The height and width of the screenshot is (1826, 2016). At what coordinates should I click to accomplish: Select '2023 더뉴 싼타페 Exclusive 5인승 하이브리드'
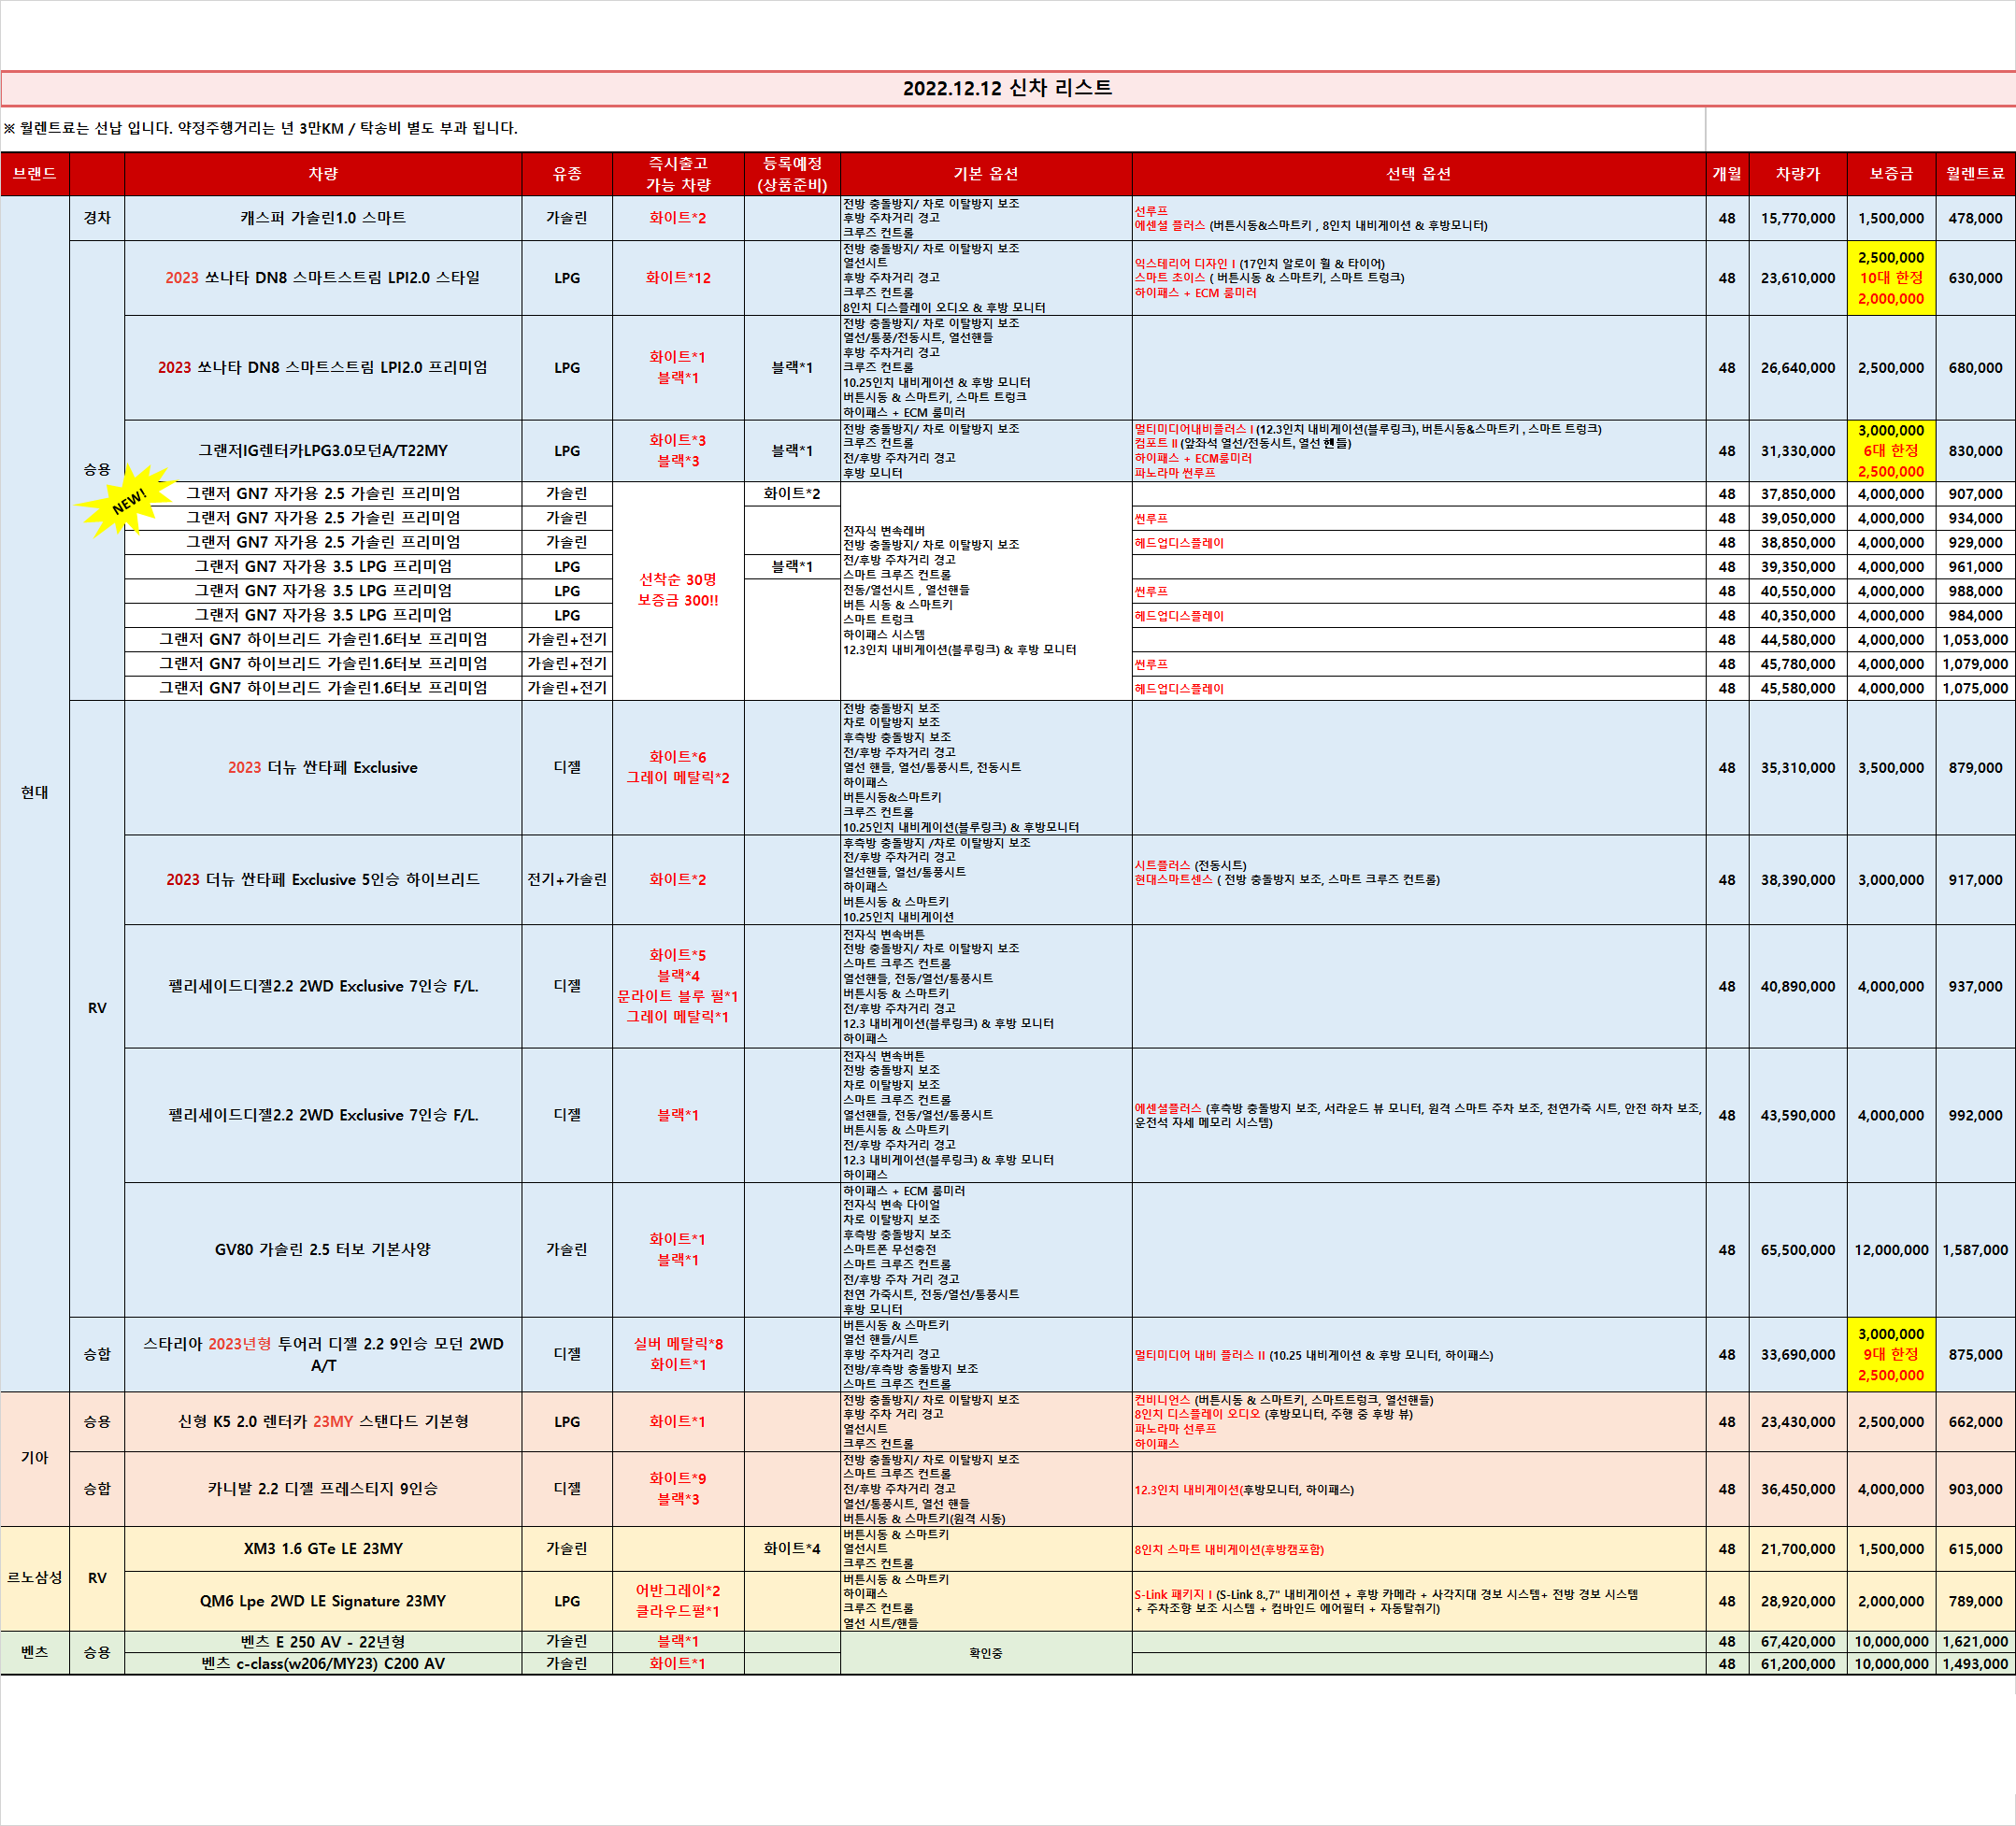[x=323, y=880]
